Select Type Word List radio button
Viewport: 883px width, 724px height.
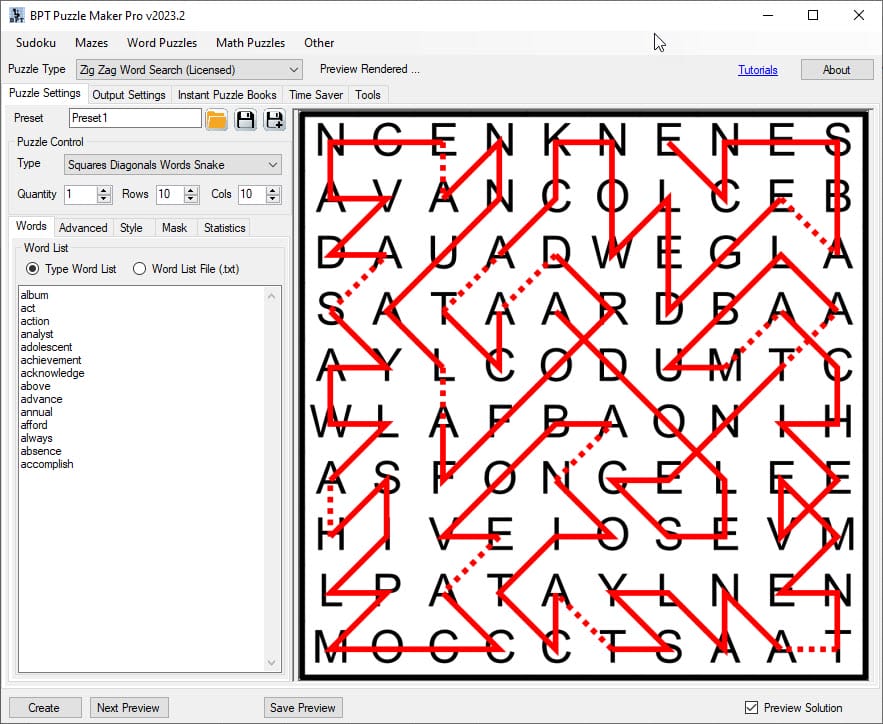[x=33, y=269]
